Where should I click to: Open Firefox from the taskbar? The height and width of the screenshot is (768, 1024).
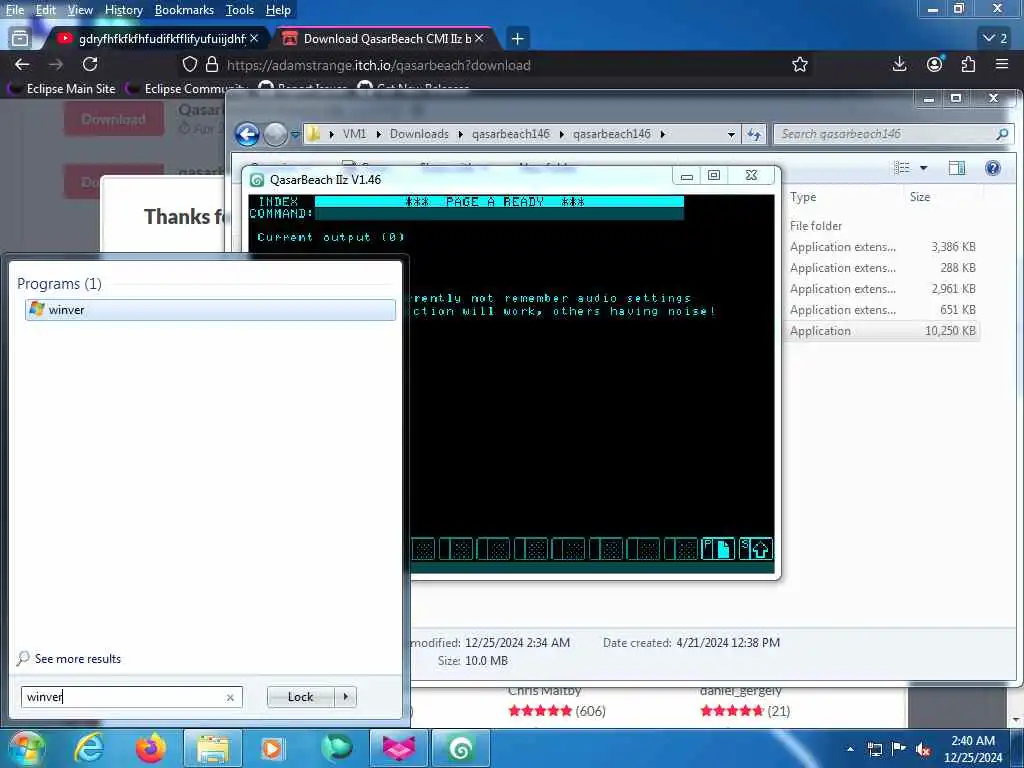(150, 748)
